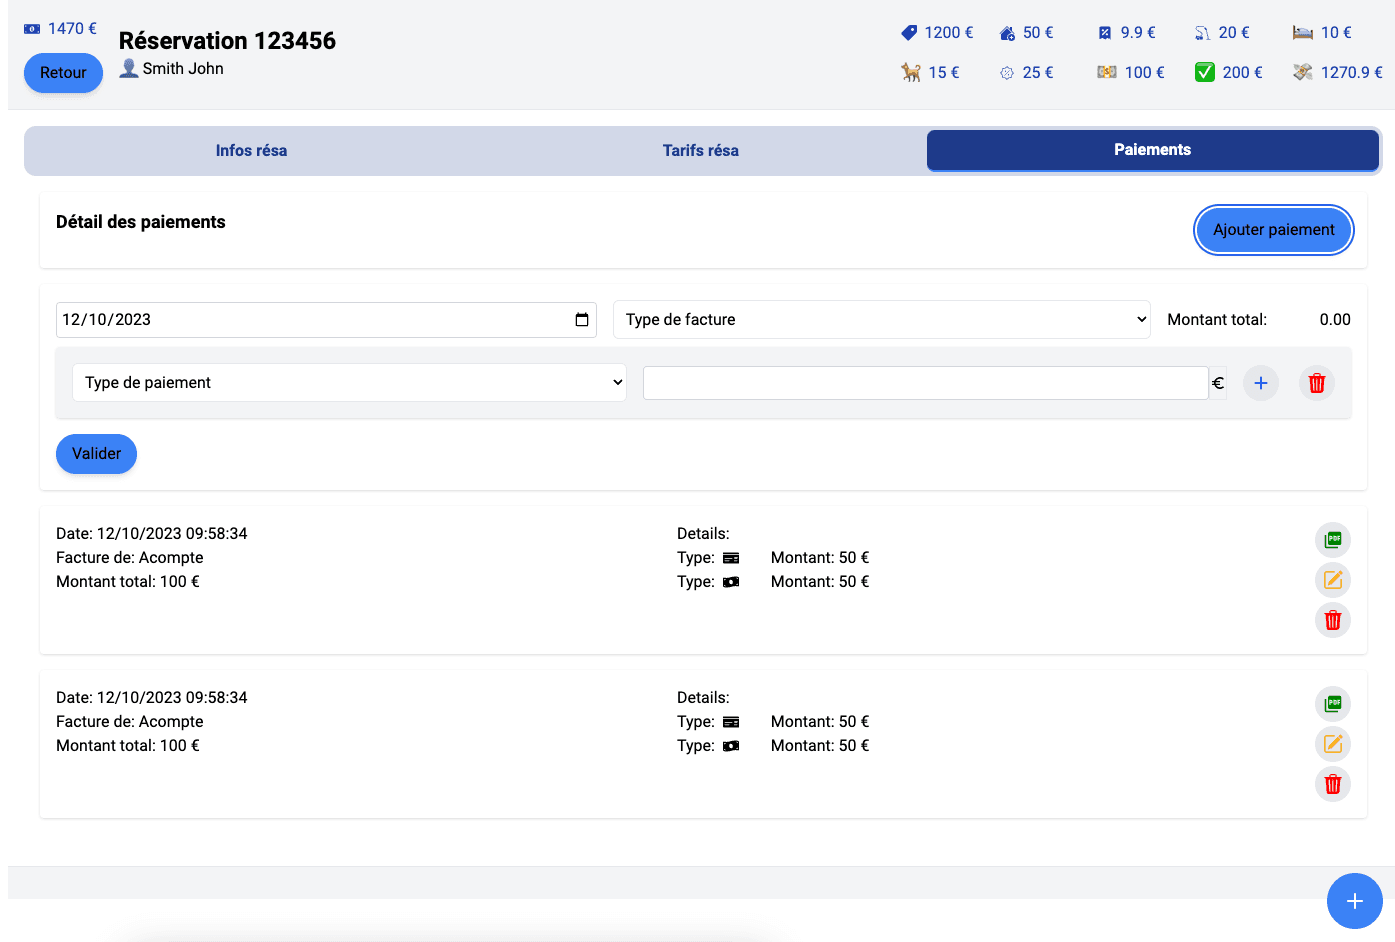
Task: Open the Type de facture dropdown
Action: click(882, 320)
